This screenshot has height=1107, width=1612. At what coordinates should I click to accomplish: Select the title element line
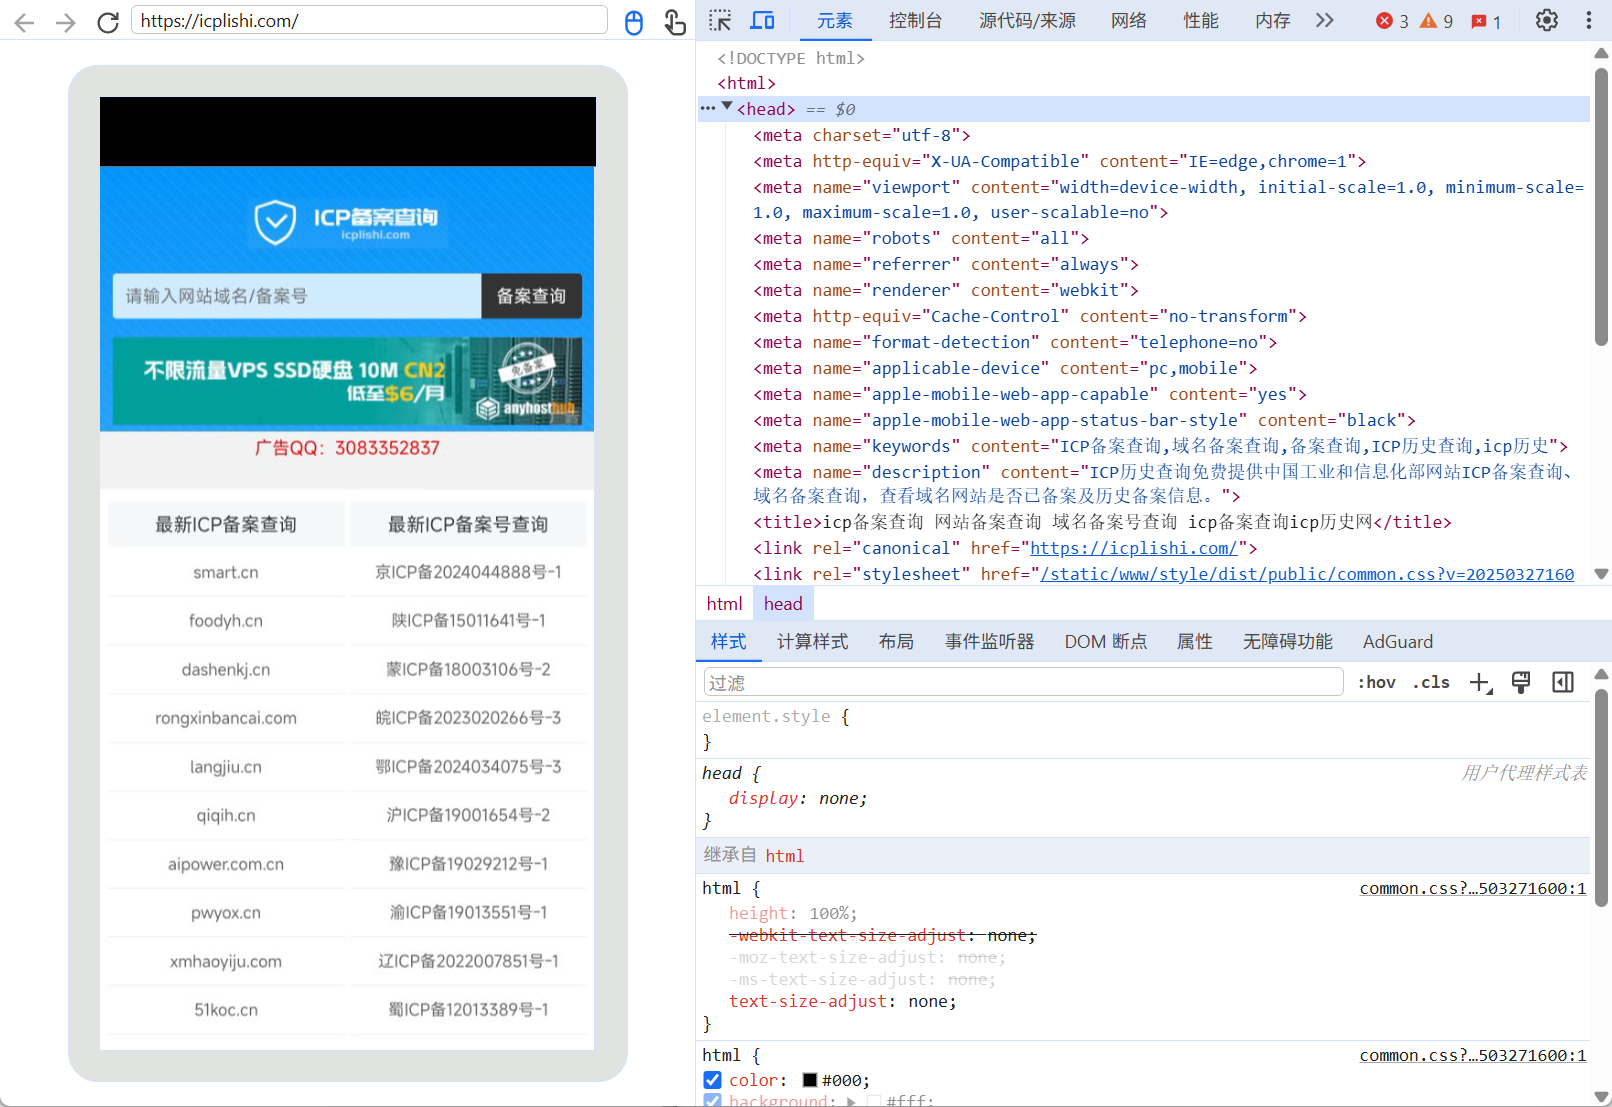click(x=1102, y=522)
